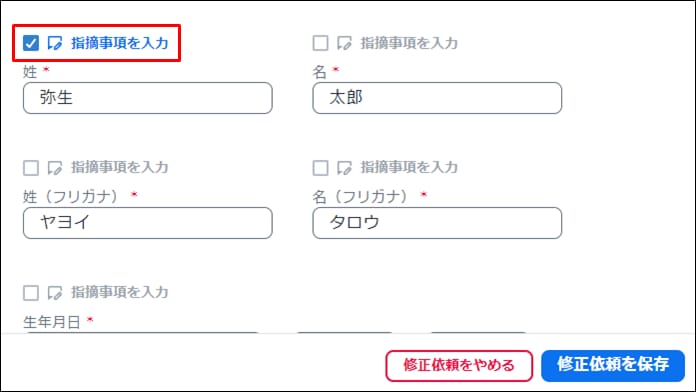Click the comment-edit icon above 名（フリガナ）

(x=344, y=168)
